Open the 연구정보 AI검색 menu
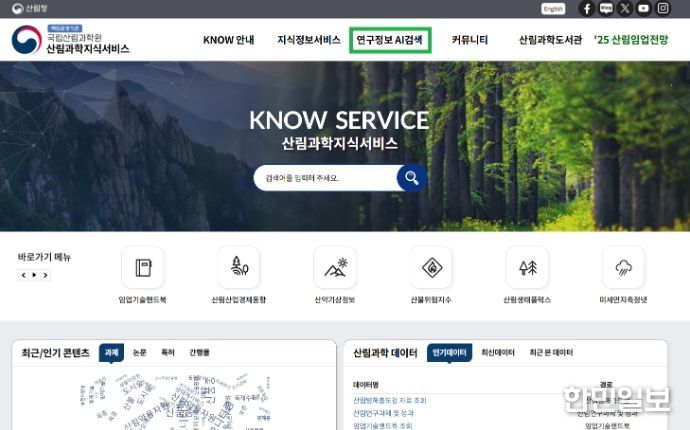Viewport: 690px width, 430px height. (390, 40)
